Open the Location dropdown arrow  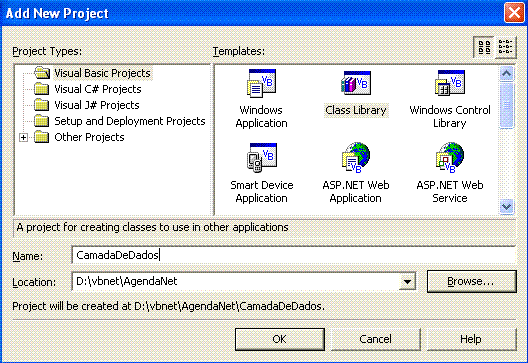coord(407,282)
